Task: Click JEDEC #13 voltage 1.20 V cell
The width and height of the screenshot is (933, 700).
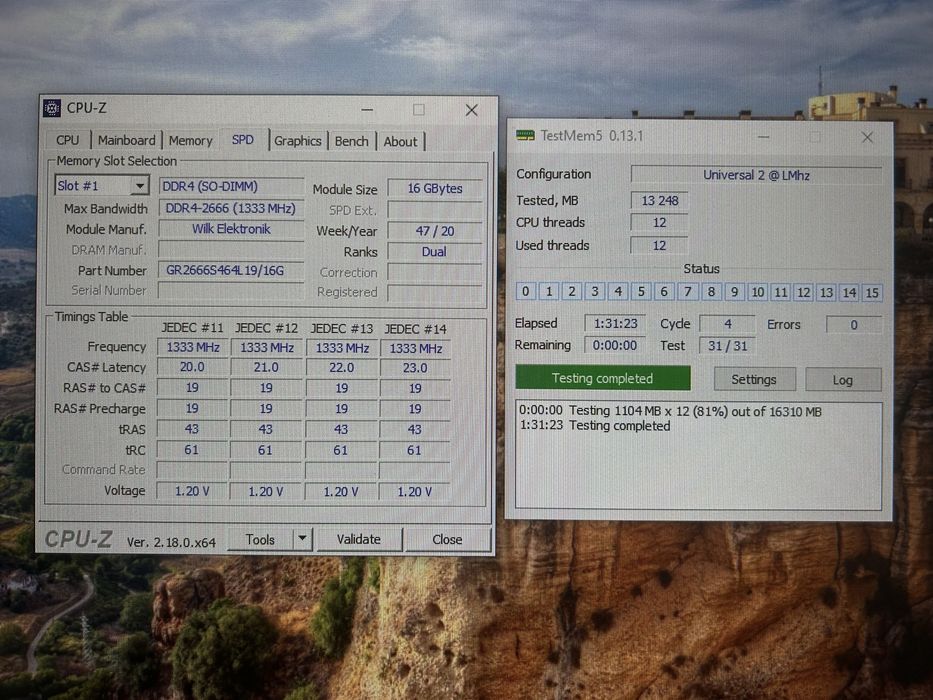Action: point(341,492)
